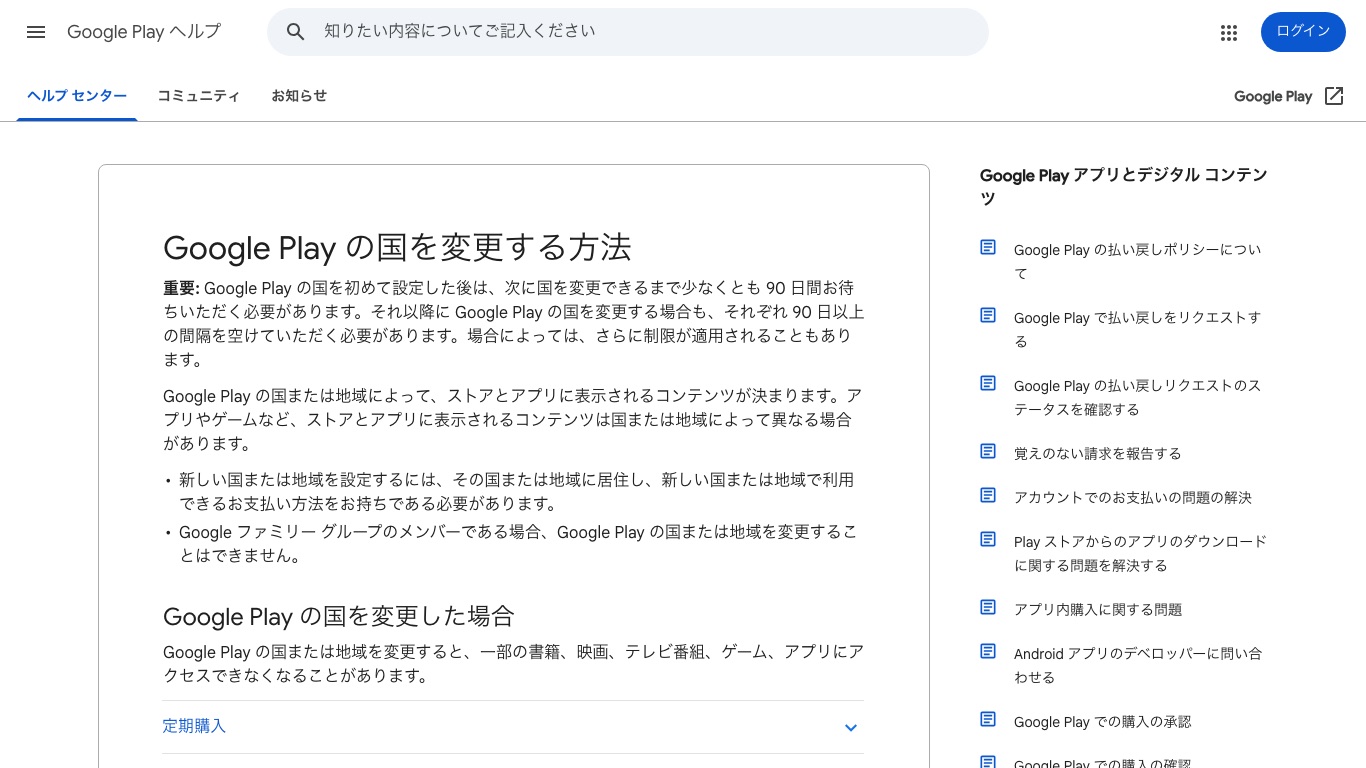Open 覚えのない請求を報告する article
This screenshot has height=768, width=1366.
(1098, 454)
